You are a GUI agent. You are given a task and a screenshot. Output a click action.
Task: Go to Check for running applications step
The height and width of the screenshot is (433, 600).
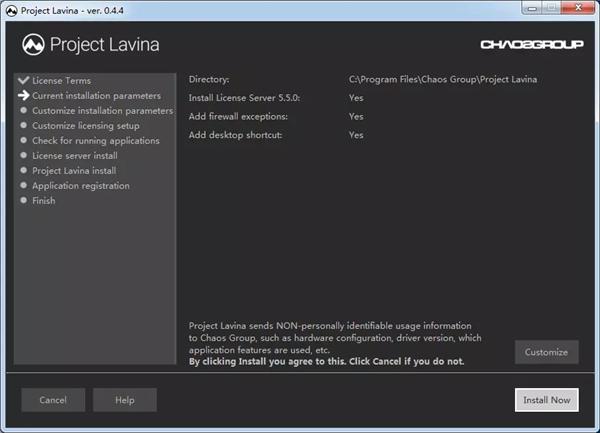(x=96, y=141)
